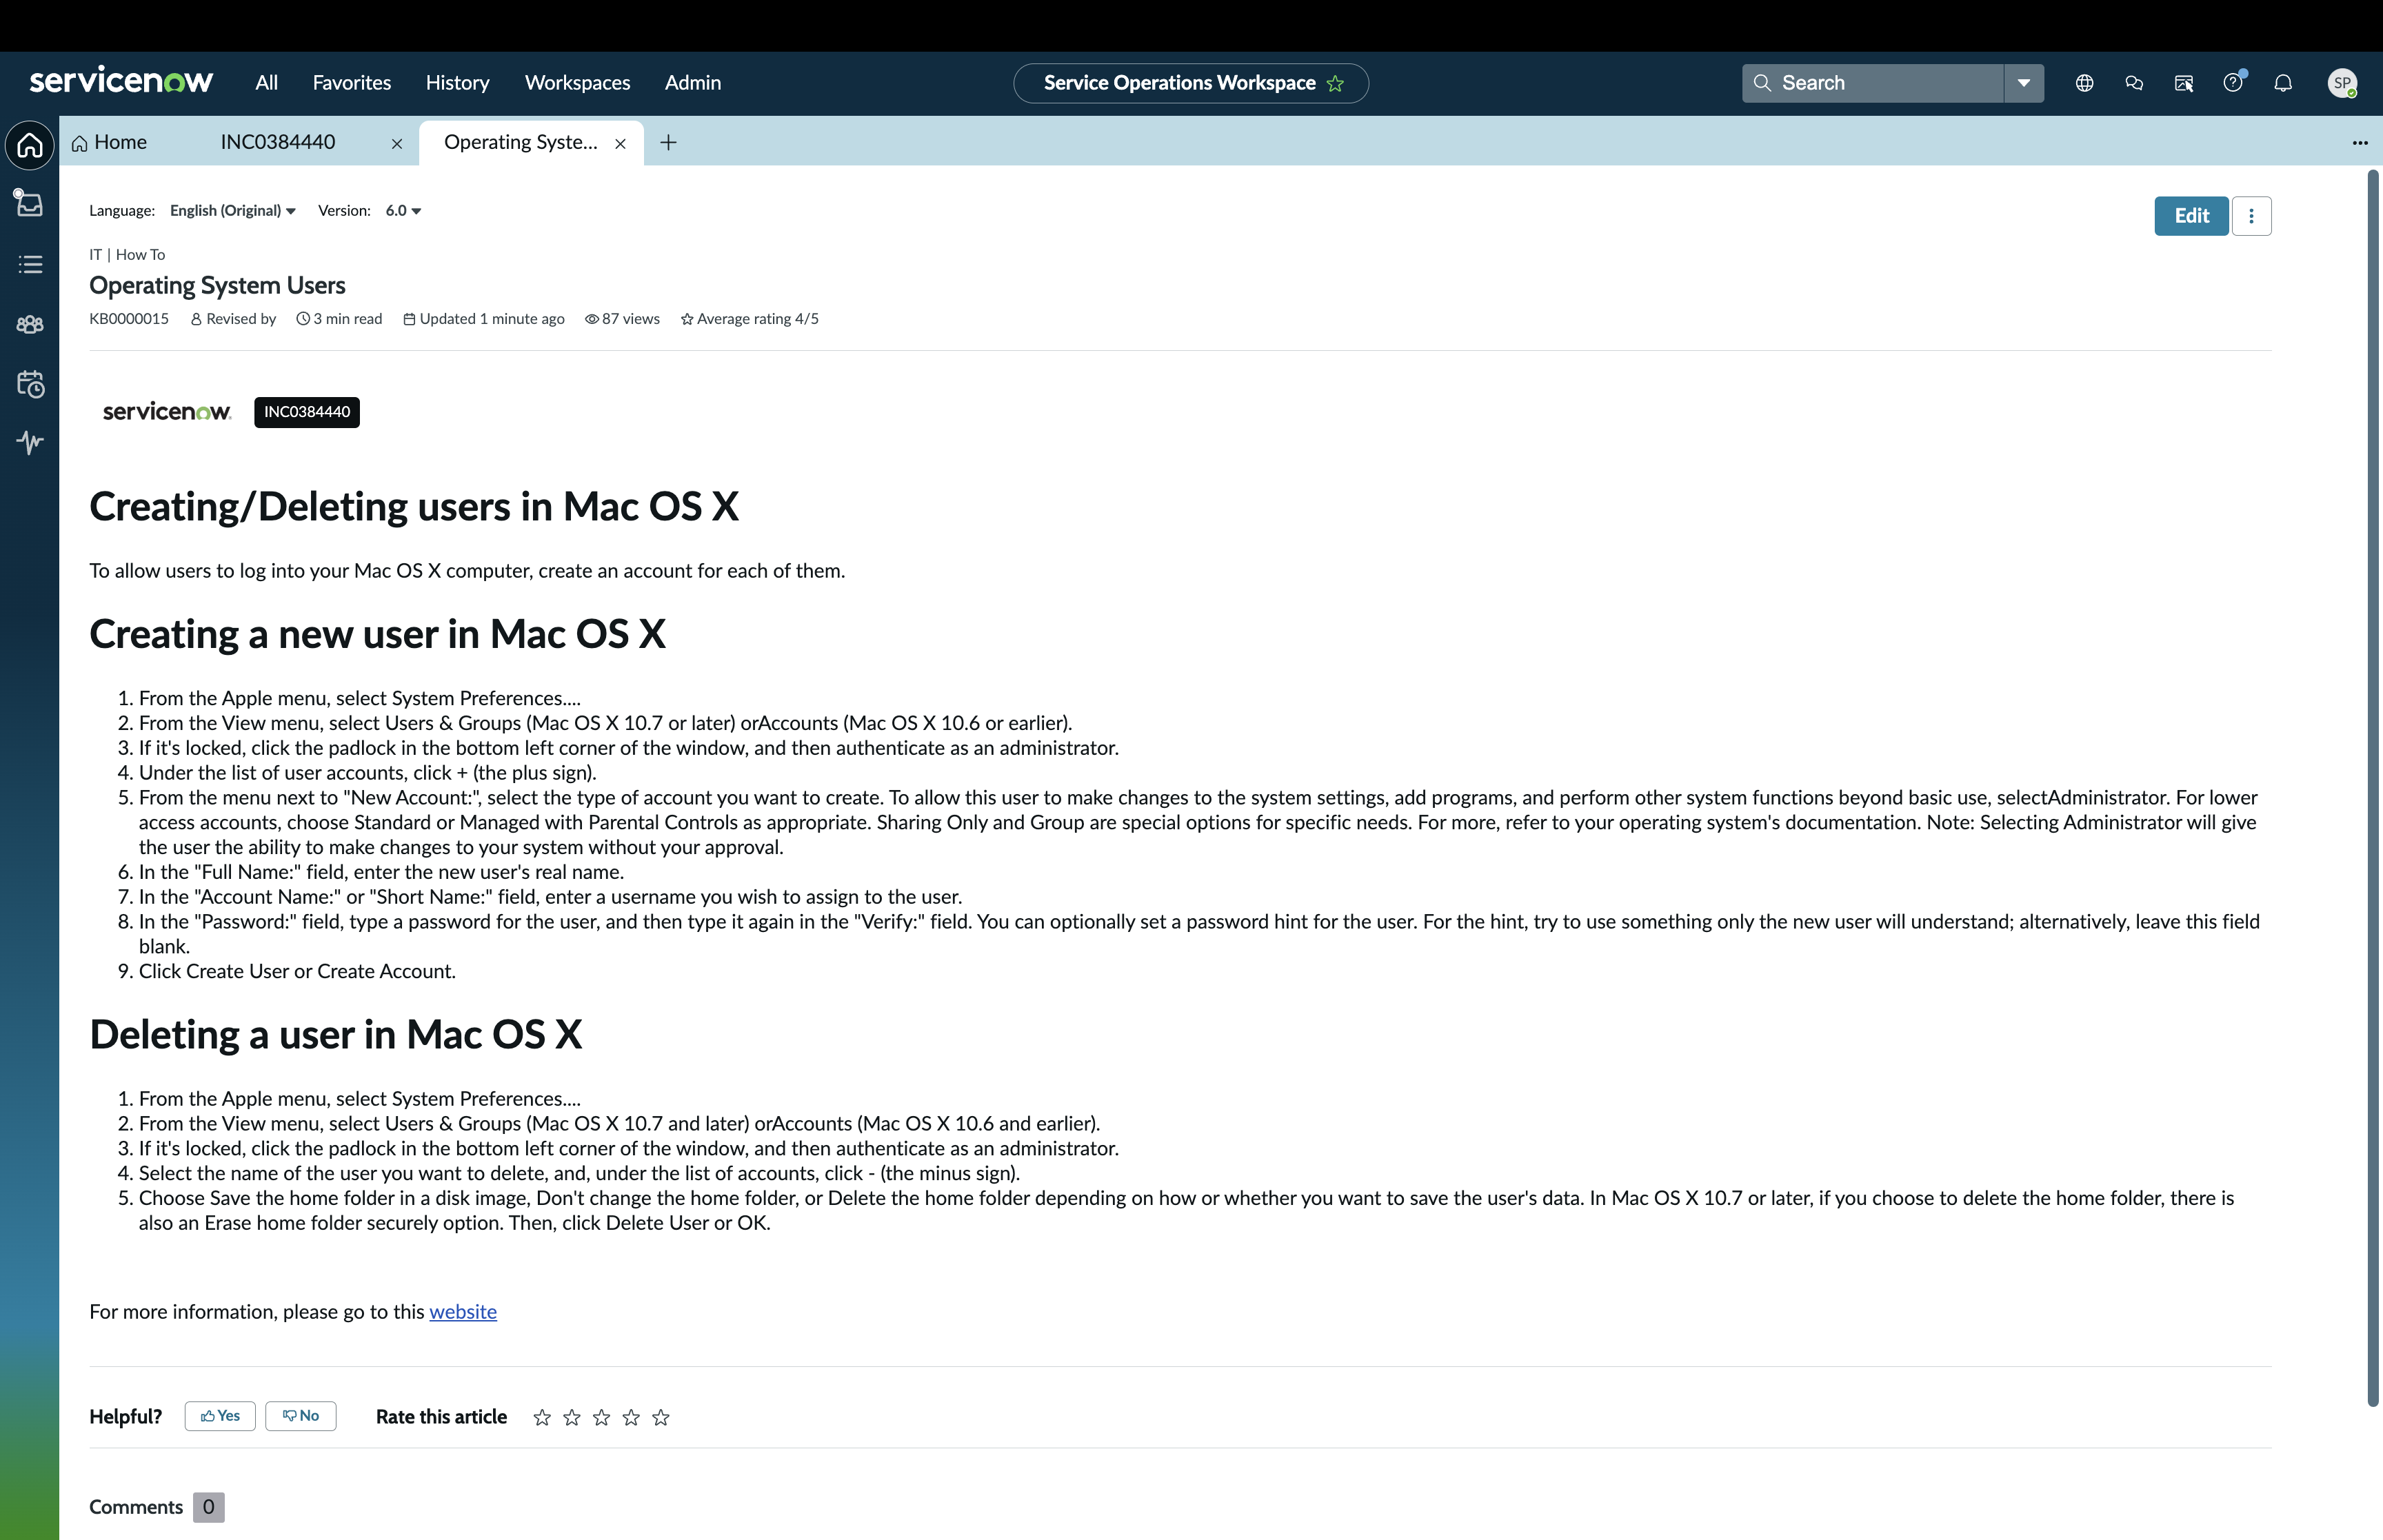Click the Comments count badge 0
This screenshot has height=1540, width=2383.
click(x=208, y=1507)
